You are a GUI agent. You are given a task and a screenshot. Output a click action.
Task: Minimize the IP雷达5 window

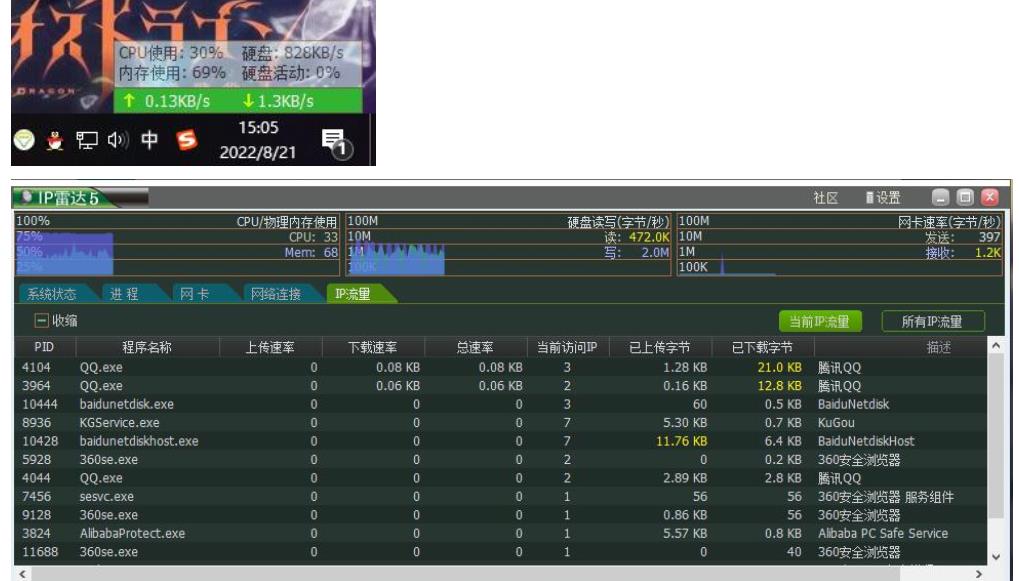coord(940,197)
